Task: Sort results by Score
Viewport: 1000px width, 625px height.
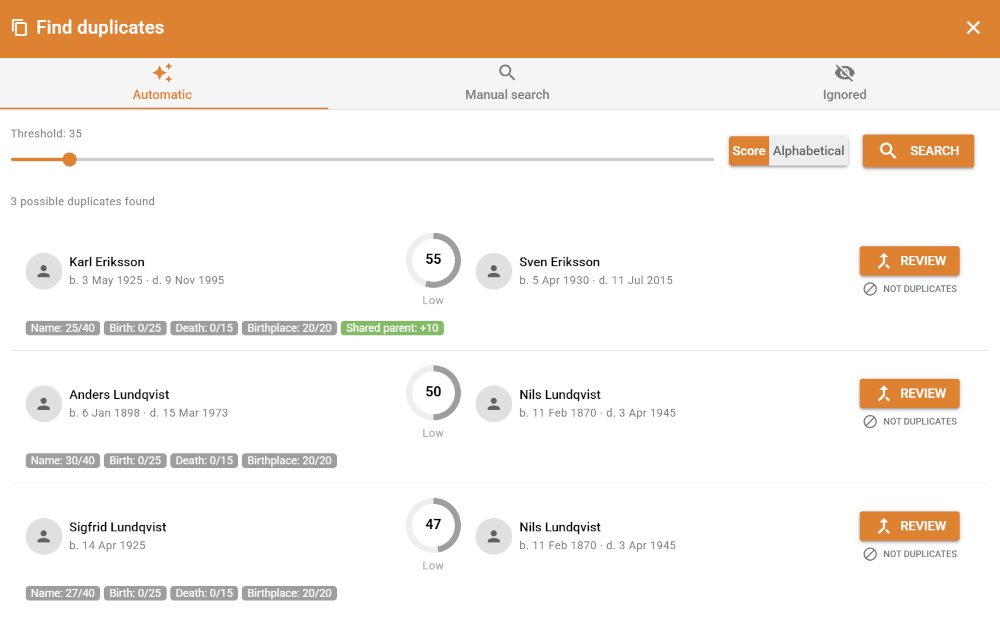Action: pos(749,151)
